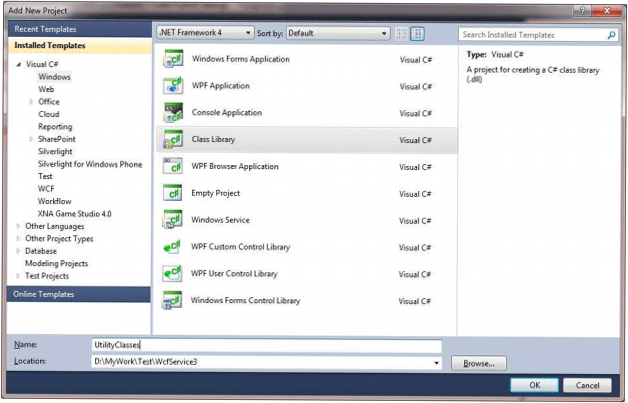Viewport: 628px width, 403px height.
Task: Open the help question mark button
Action: pyautogui.click(x=583, y=11)
